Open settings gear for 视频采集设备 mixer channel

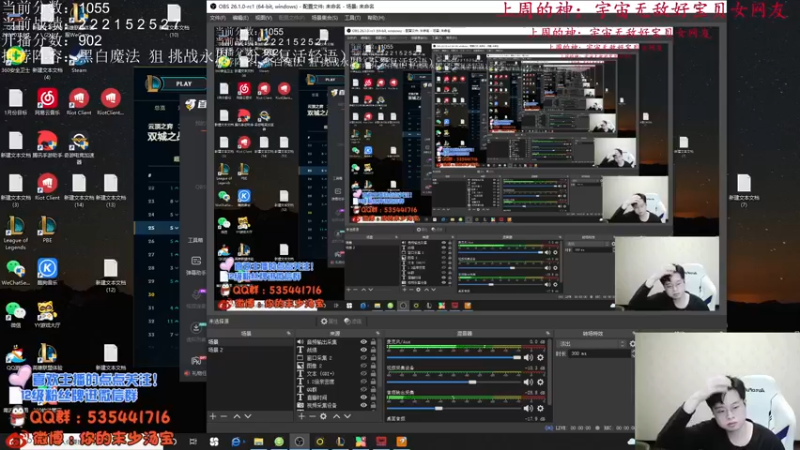540,382
